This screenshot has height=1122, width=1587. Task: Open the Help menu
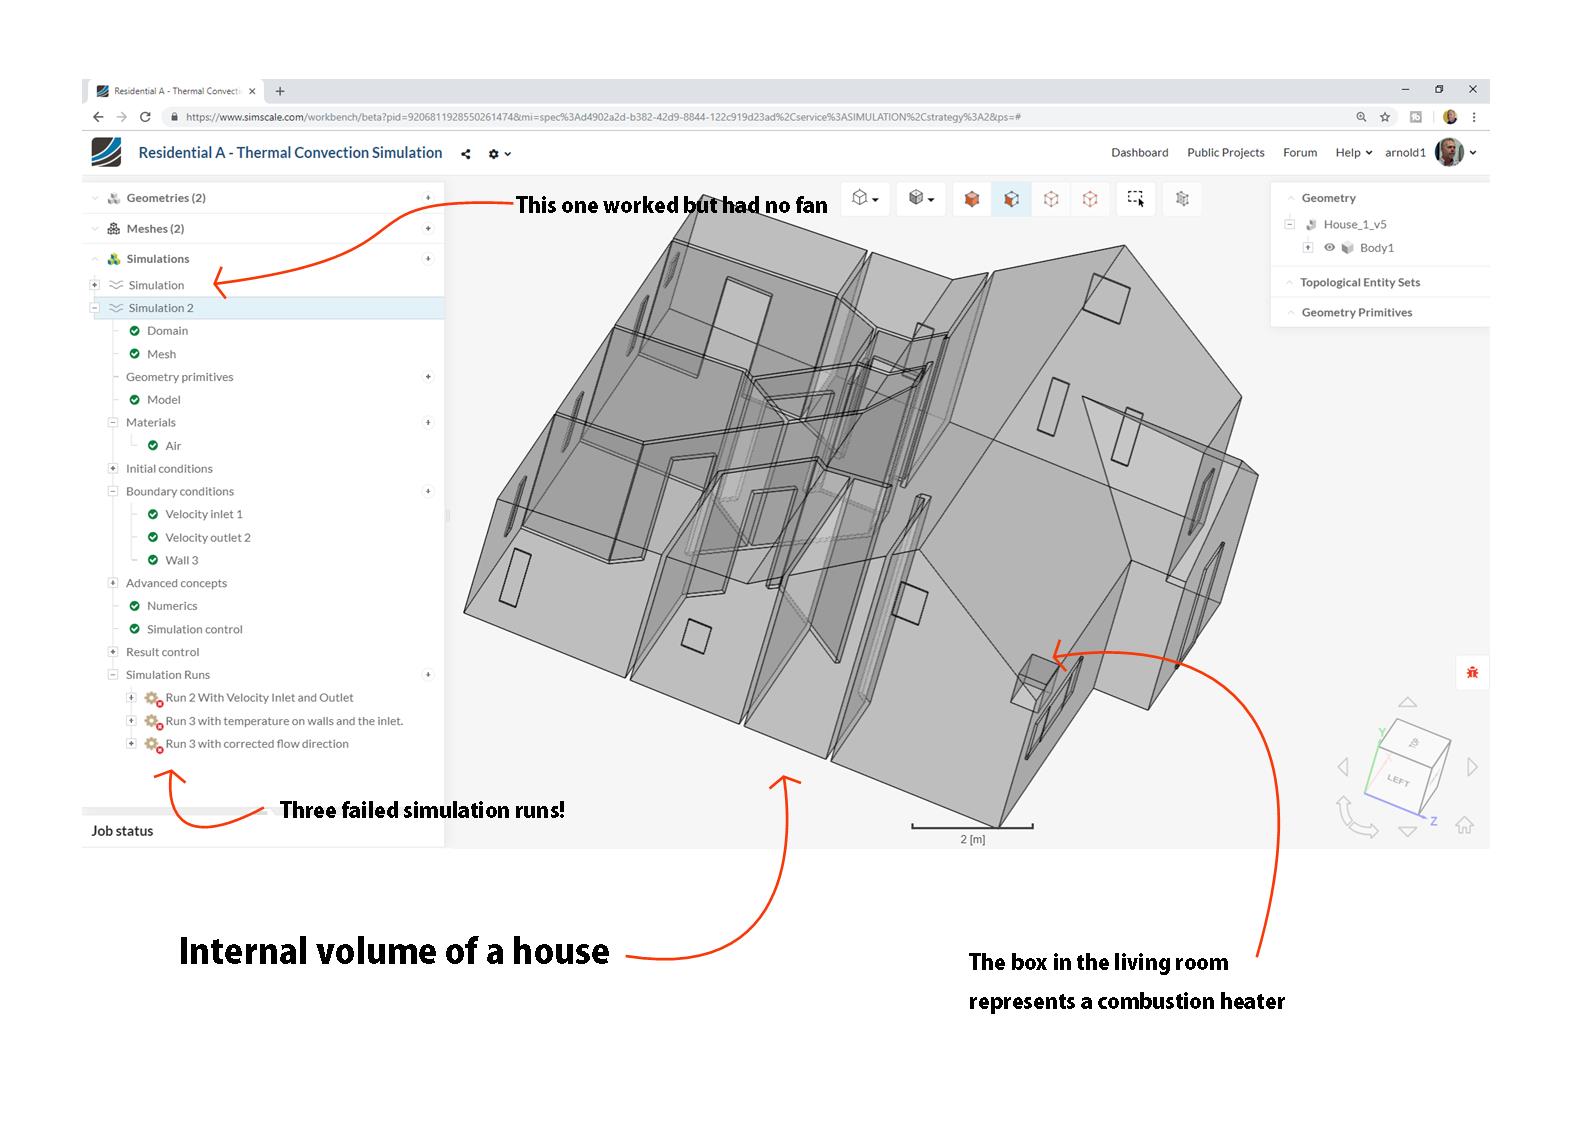pyautogui.click(x=1353, y=153)
